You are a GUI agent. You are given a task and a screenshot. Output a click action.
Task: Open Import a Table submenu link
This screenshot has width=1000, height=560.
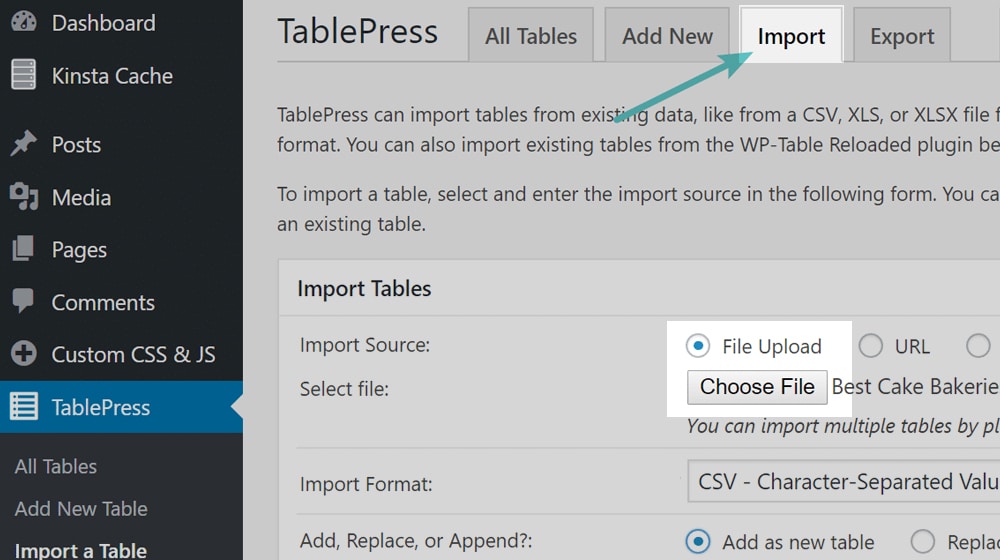click(80, 550)
